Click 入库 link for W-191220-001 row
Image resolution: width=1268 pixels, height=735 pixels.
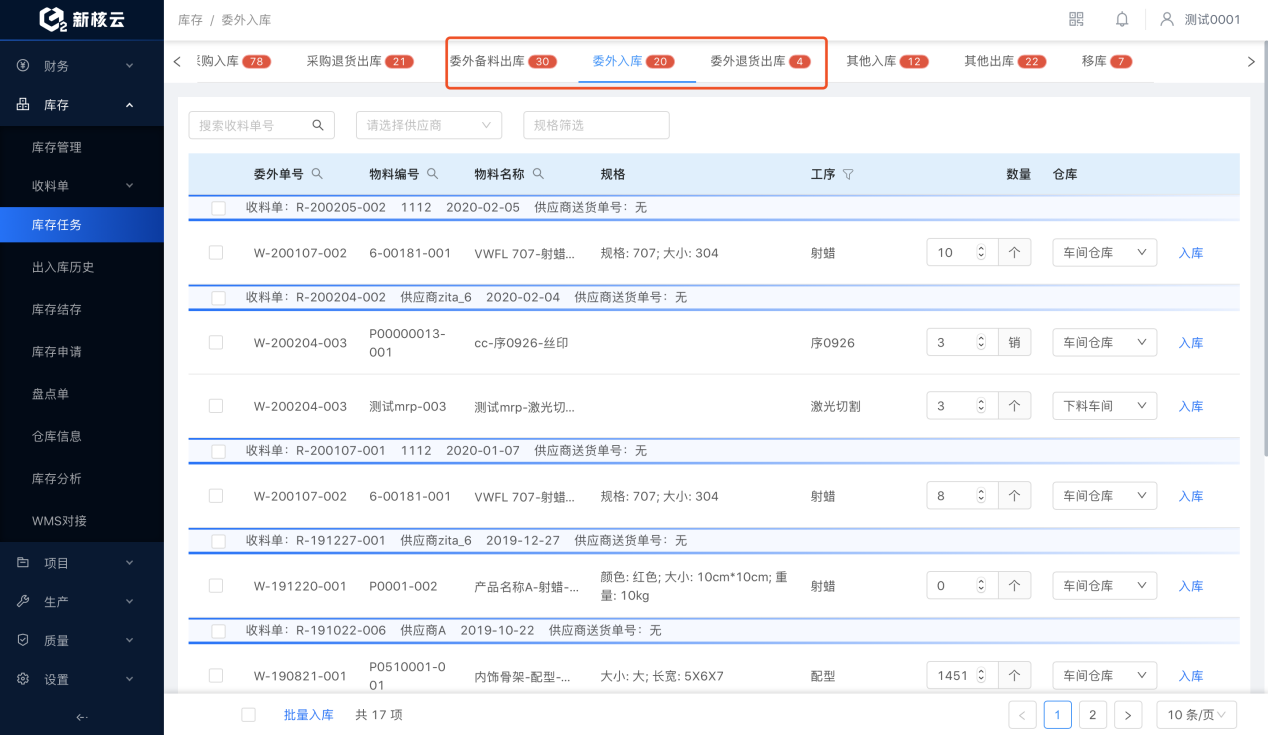point(1191,586)
